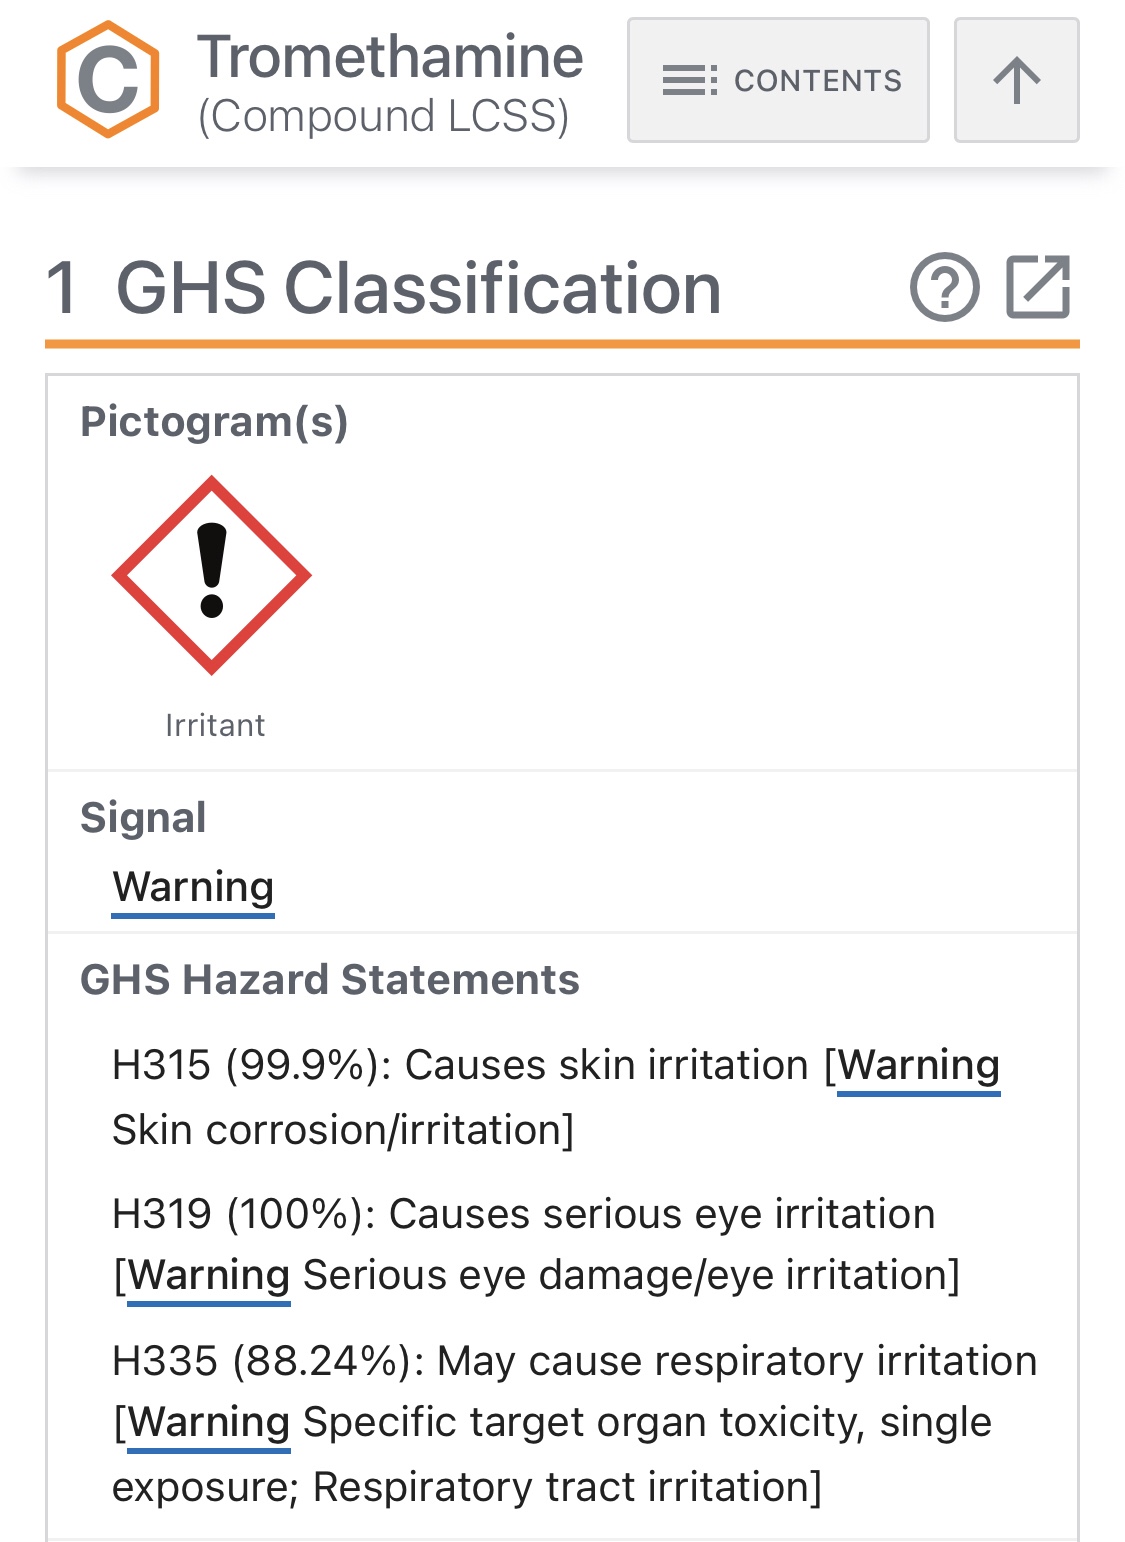Screen dimensions: 1125x1542
Task: Open GHS Classification help question mark
Action: click(944, 288)
